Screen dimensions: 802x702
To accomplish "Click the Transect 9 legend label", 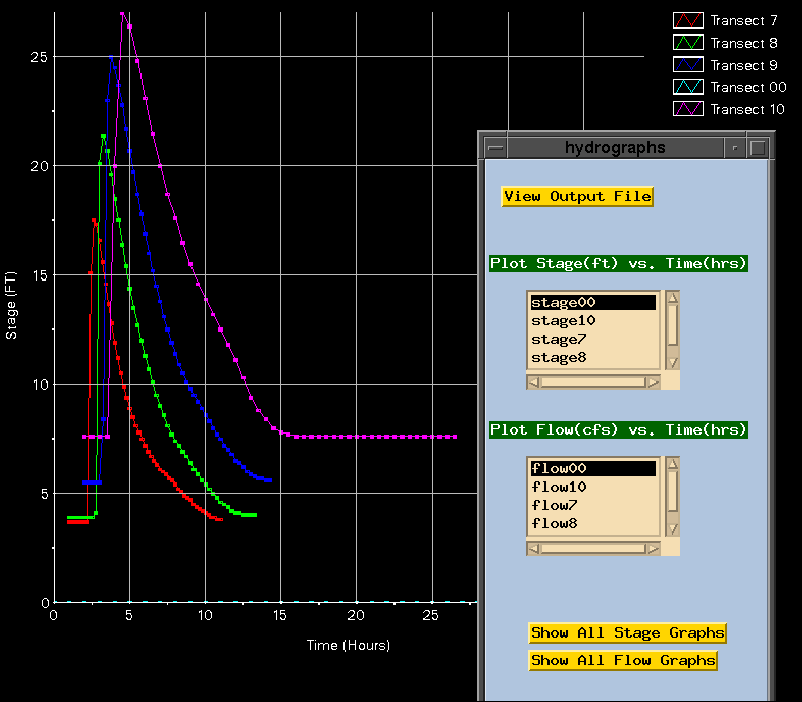I will click(x=744, y=65).
